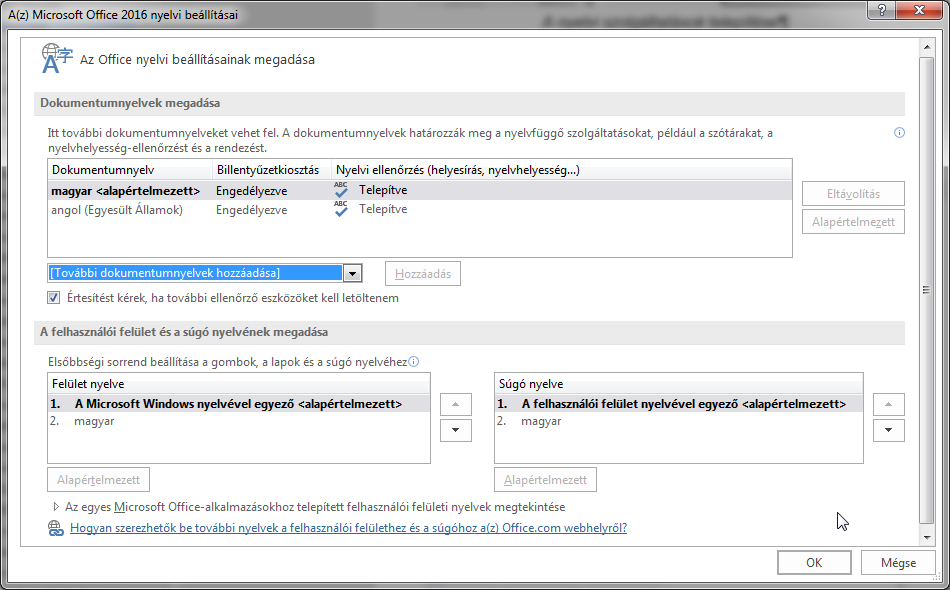Screen dimensions: 950x590
Task: Move Súgó nyelve item down with arrow
Action: coord(888,430)
